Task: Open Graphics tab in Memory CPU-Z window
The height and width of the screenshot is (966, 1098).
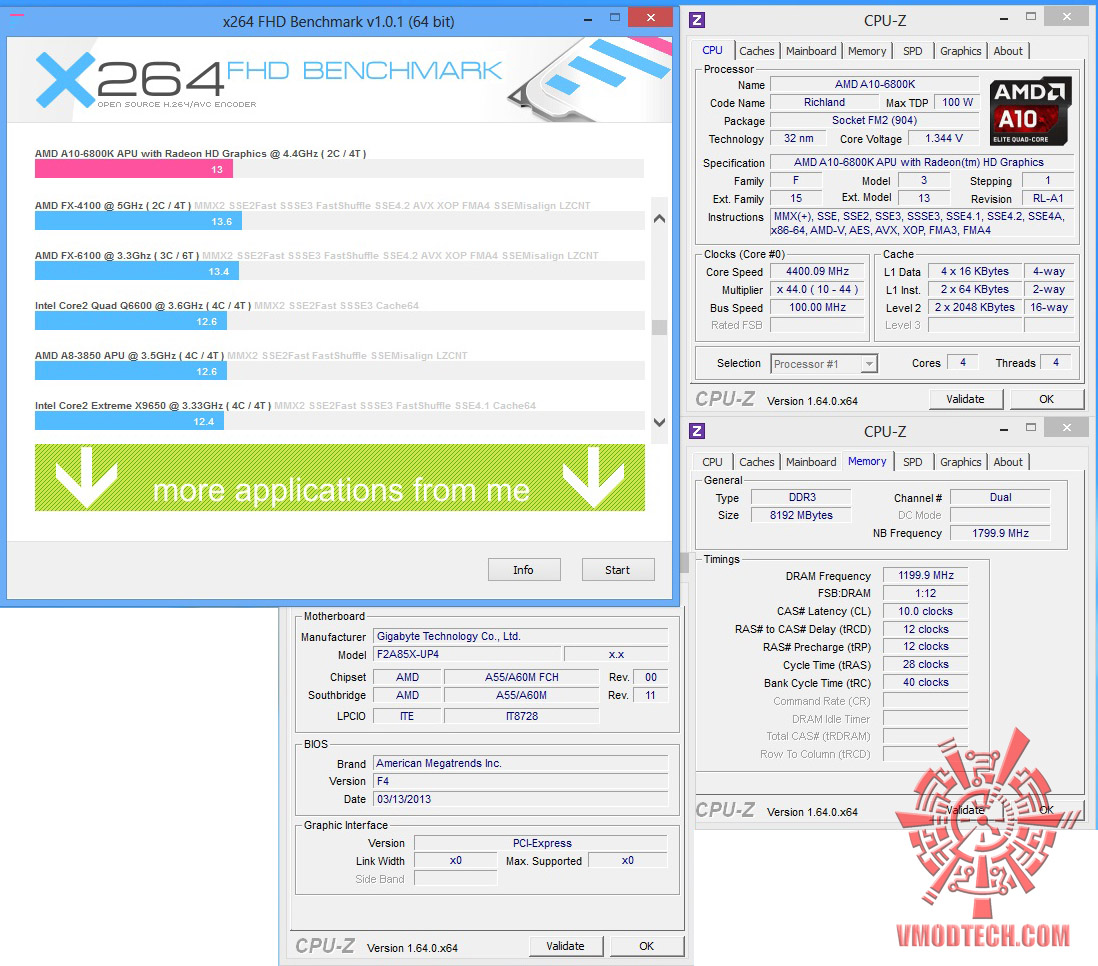Action: (x=960, y=462)
